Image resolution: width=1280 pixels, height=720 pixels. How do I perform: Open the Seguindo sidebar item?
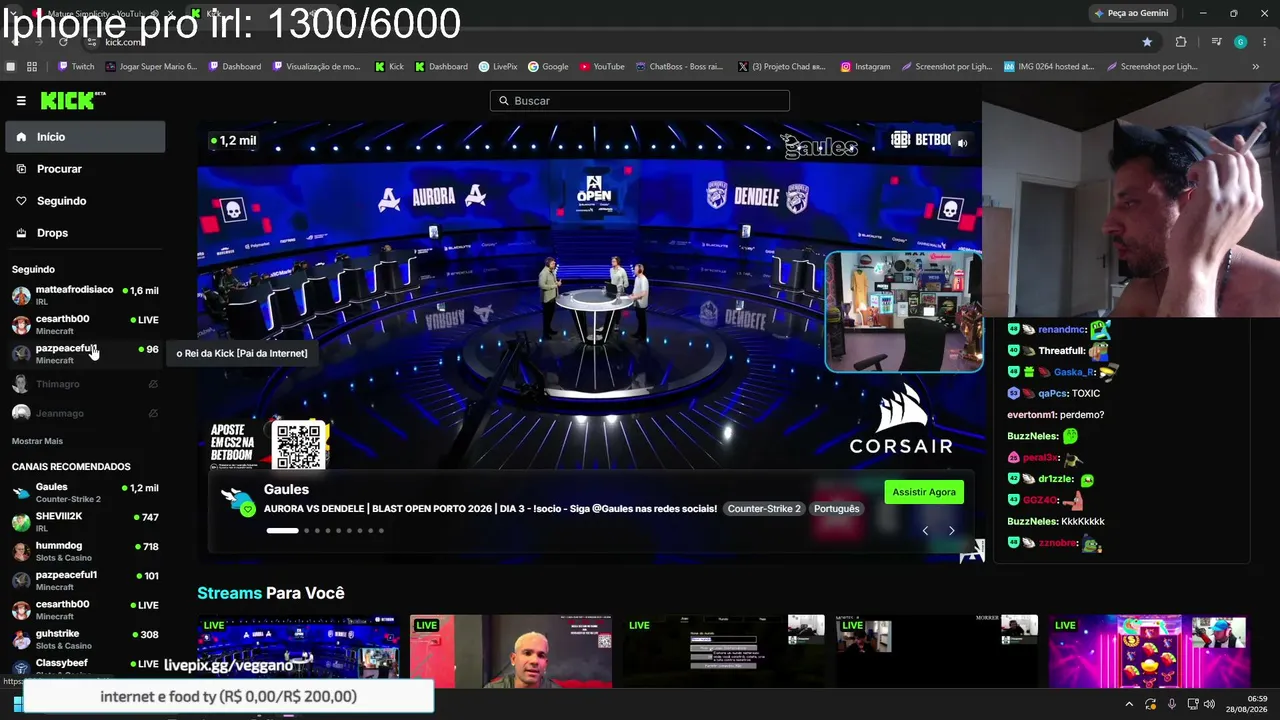[85, 201]
